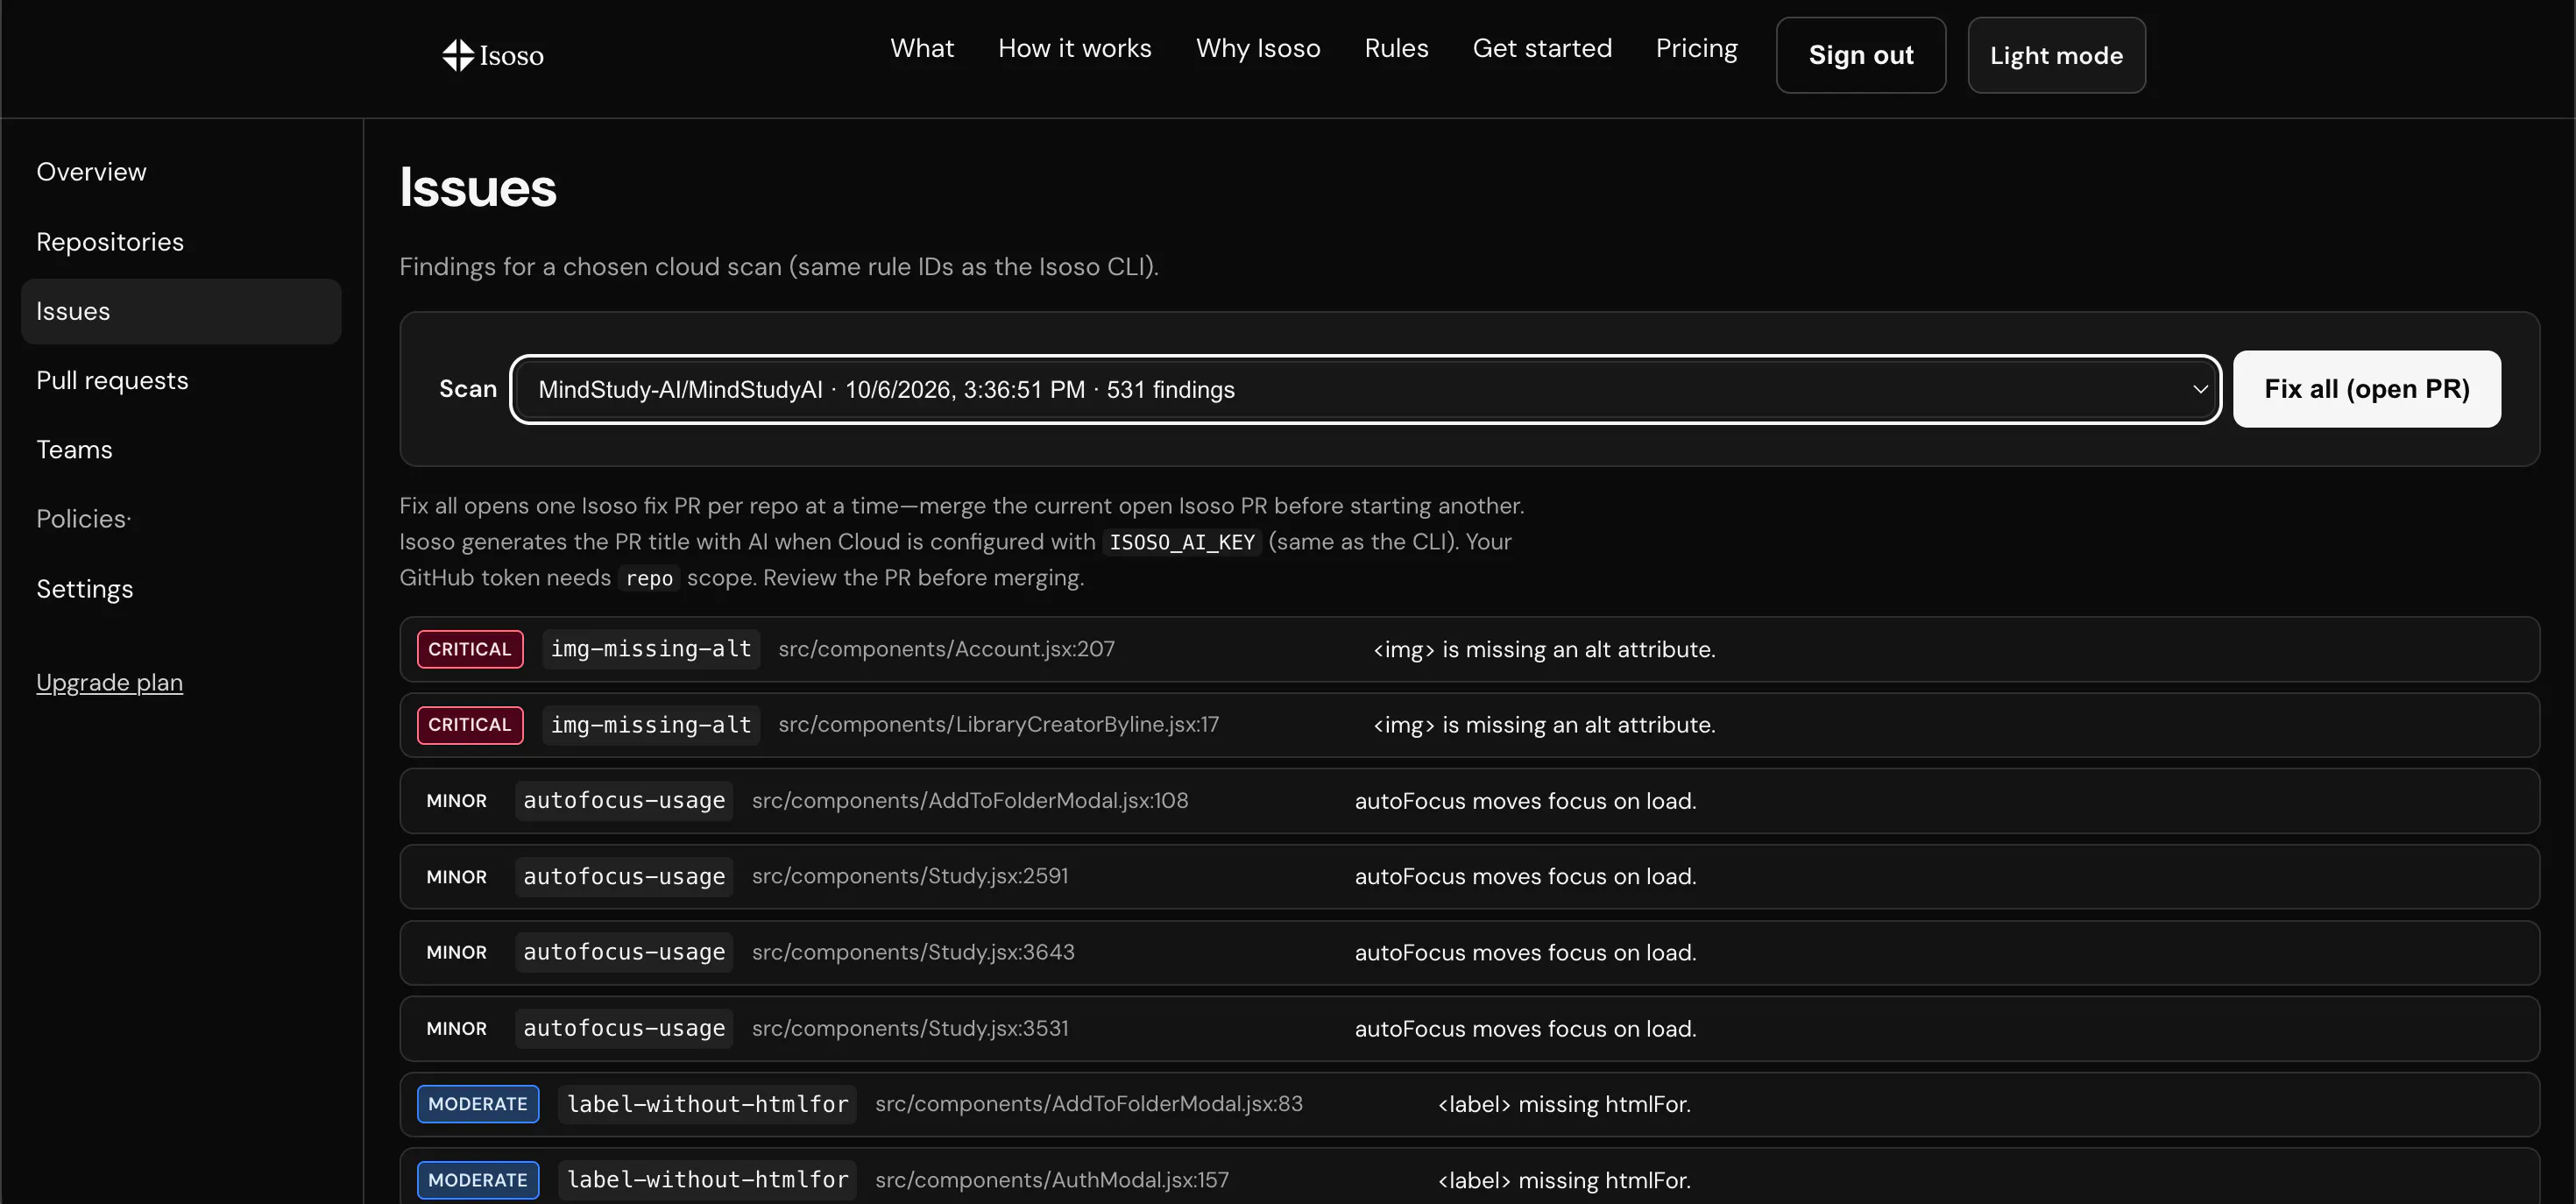Go to Teams in the sidebar

click(x=181, y=450)
